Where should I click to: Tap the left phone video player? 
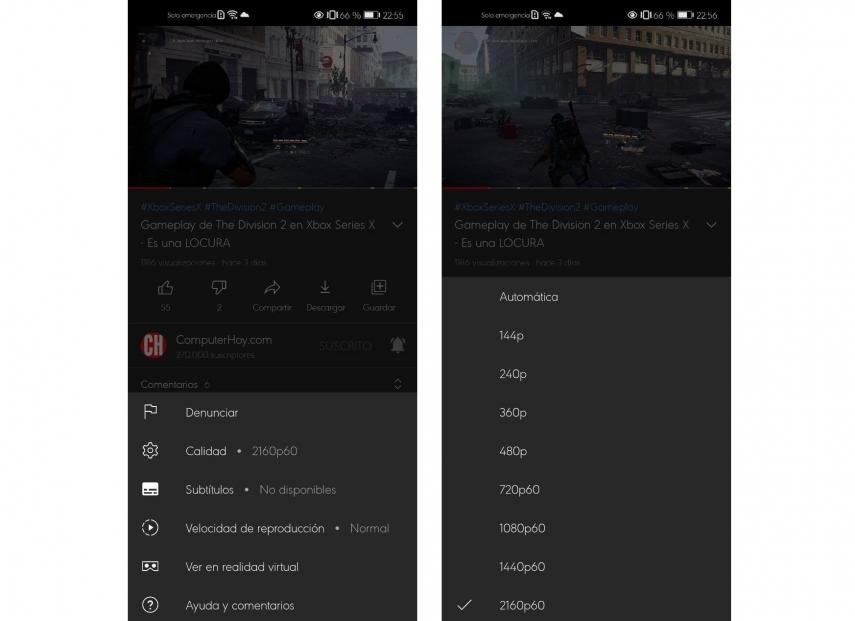(272, 106)
